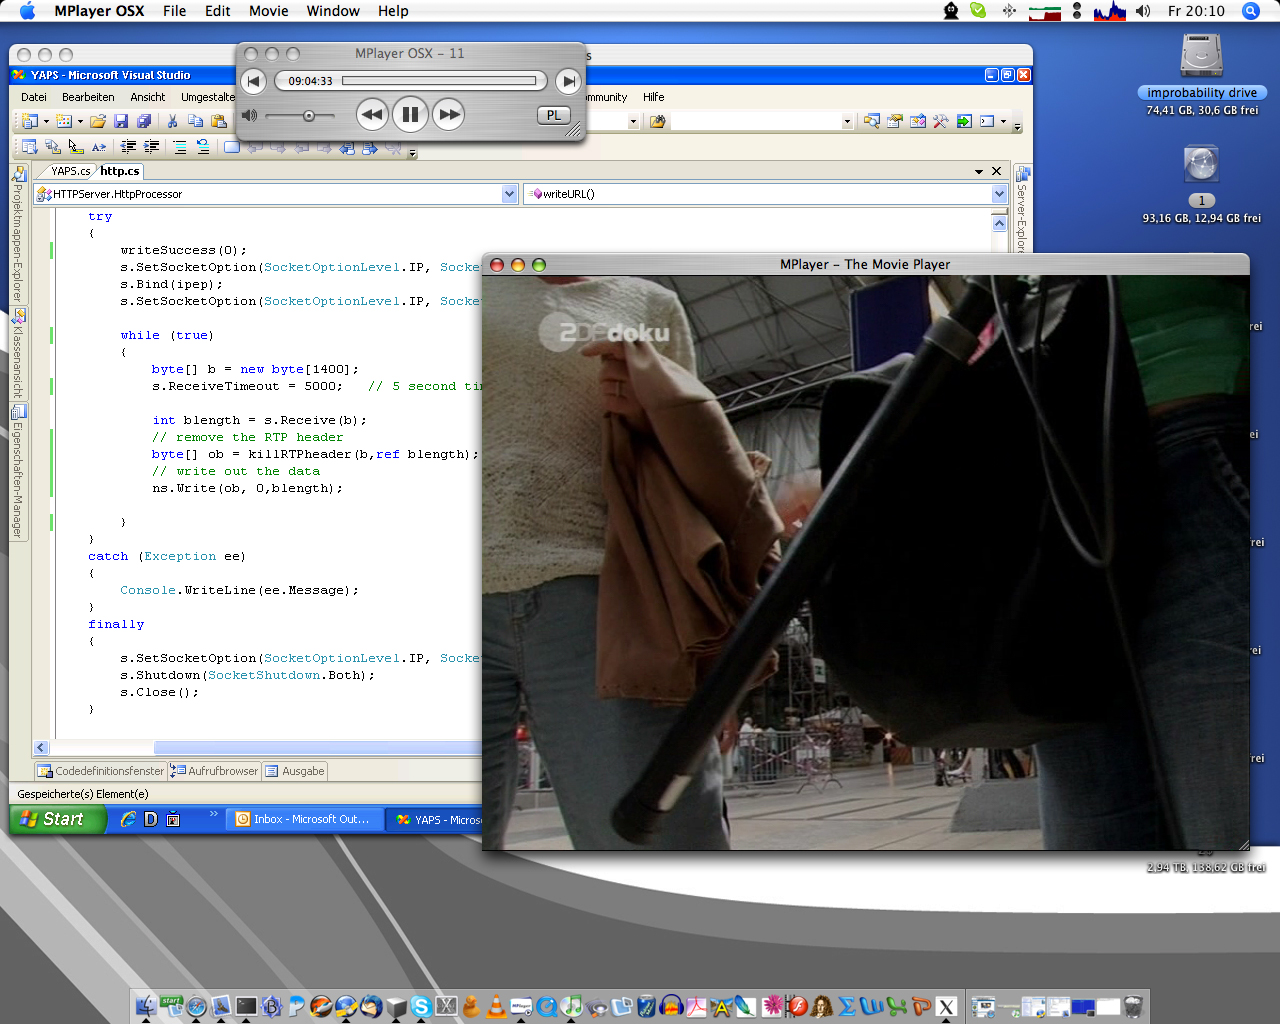Open the command window icon dropdown arrow
This screenshot has width=1280, height=1024.
1003,122
